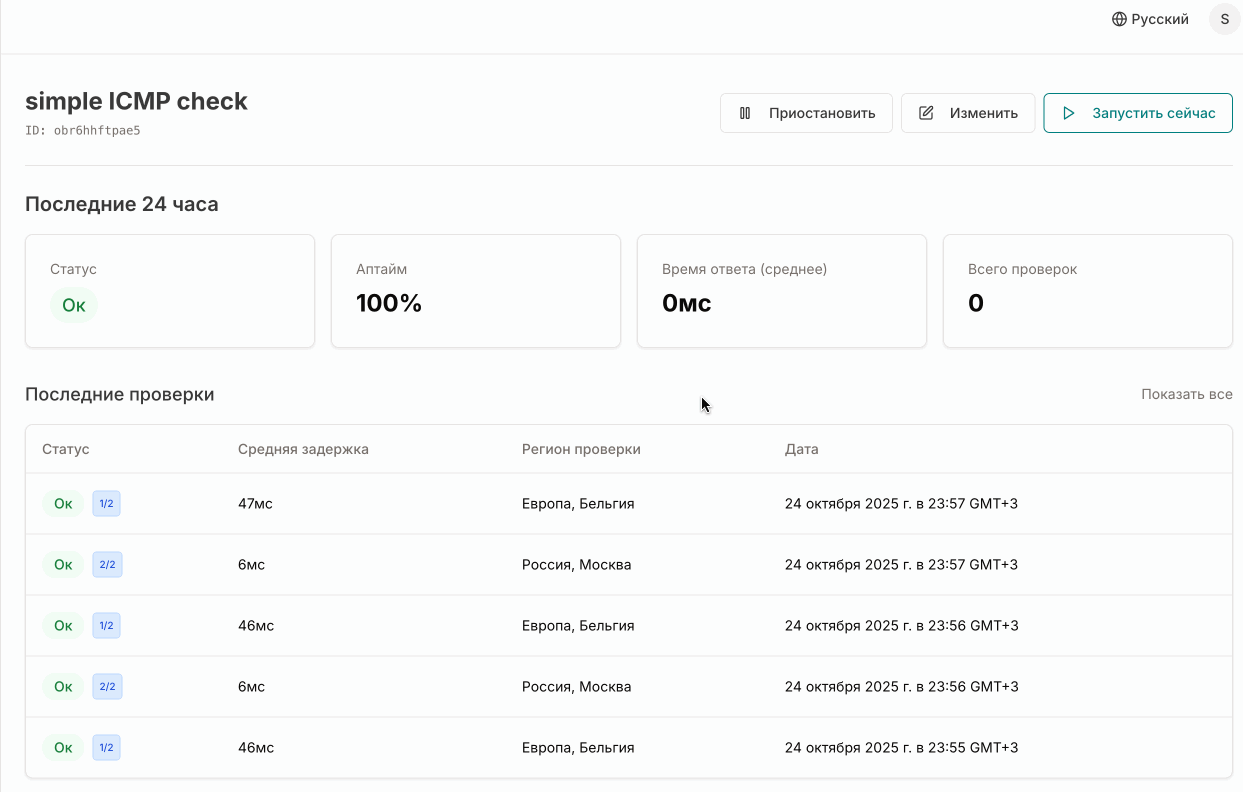Open the S user avatar menu

tap(1225, 19)
